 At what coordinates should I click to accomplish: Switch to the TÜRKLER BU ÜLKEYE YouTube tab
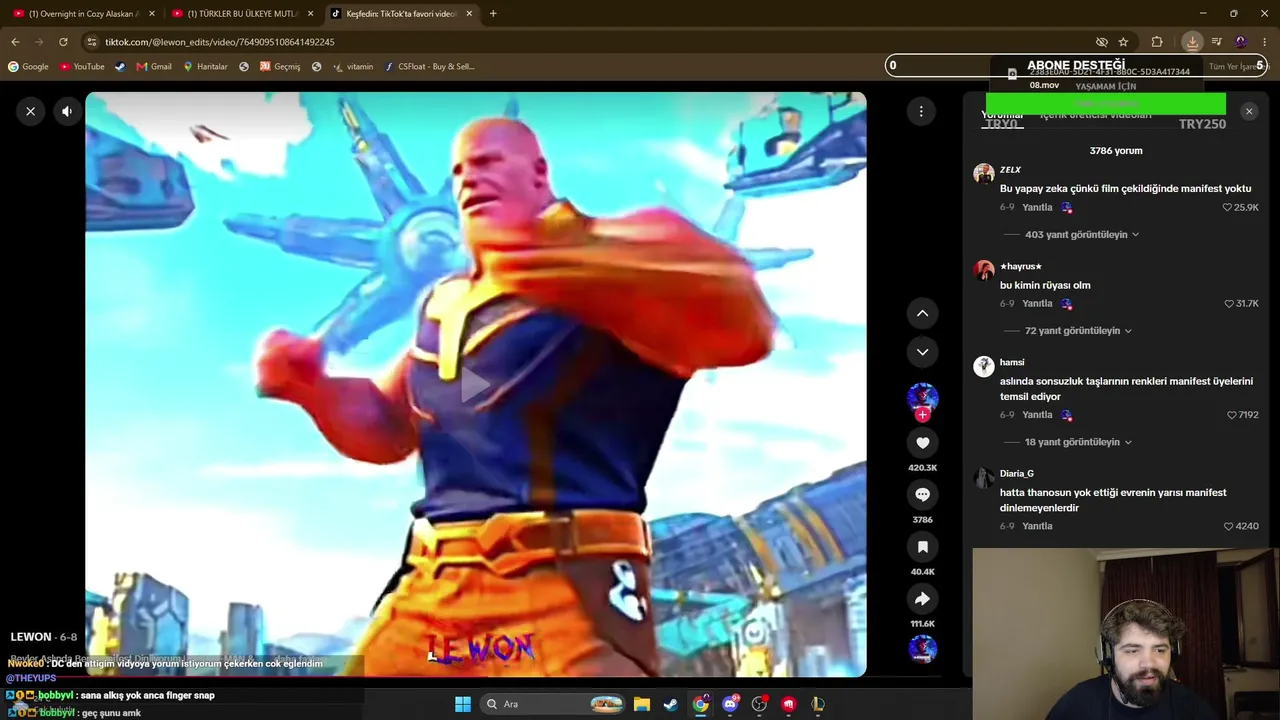pos(240,14)
